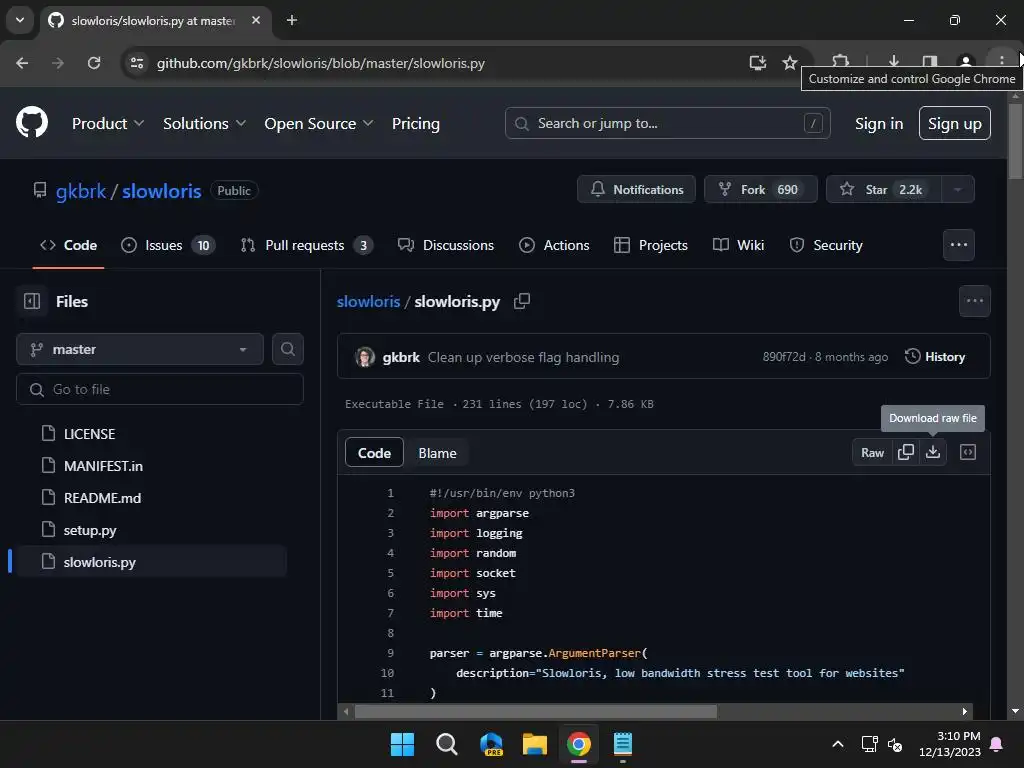Open Chrome extensions puzzle icon

pos(840,63)
